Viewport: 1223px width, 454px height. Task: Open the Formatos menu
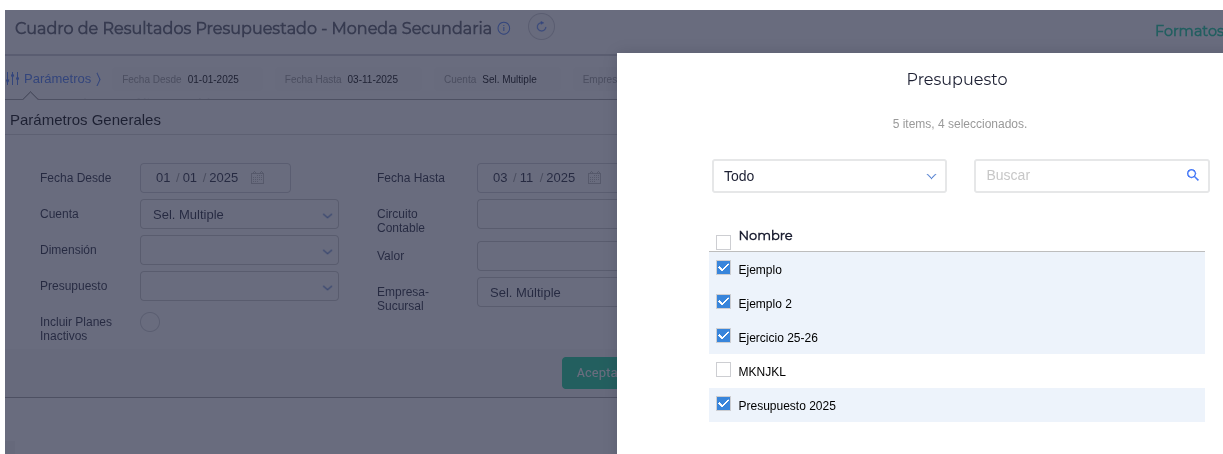[x=1188, y=31]
